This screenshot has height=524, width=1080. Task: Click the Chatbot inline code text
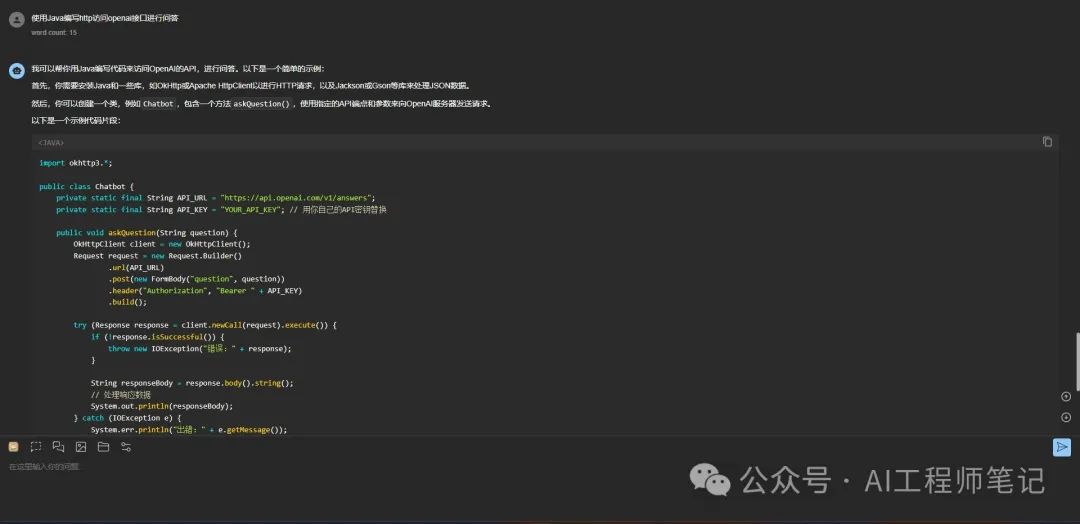158,104
